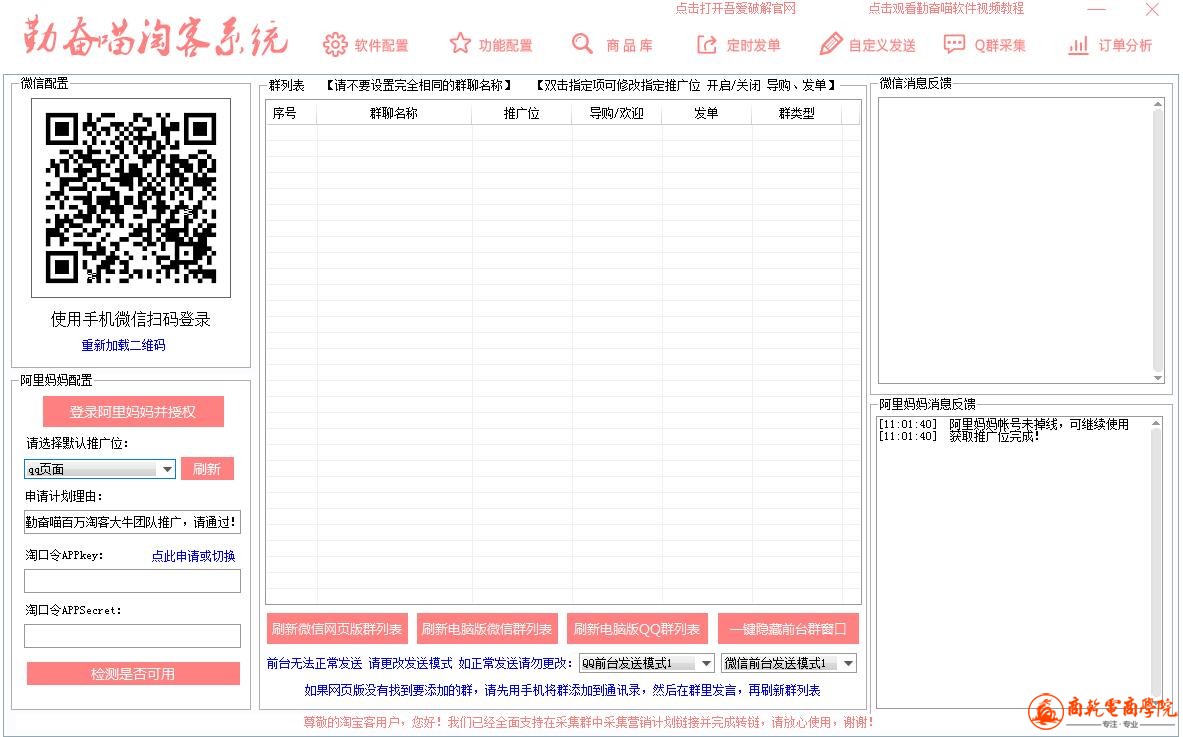Open the default 推广位 dropdown showing qq页面

100,469
